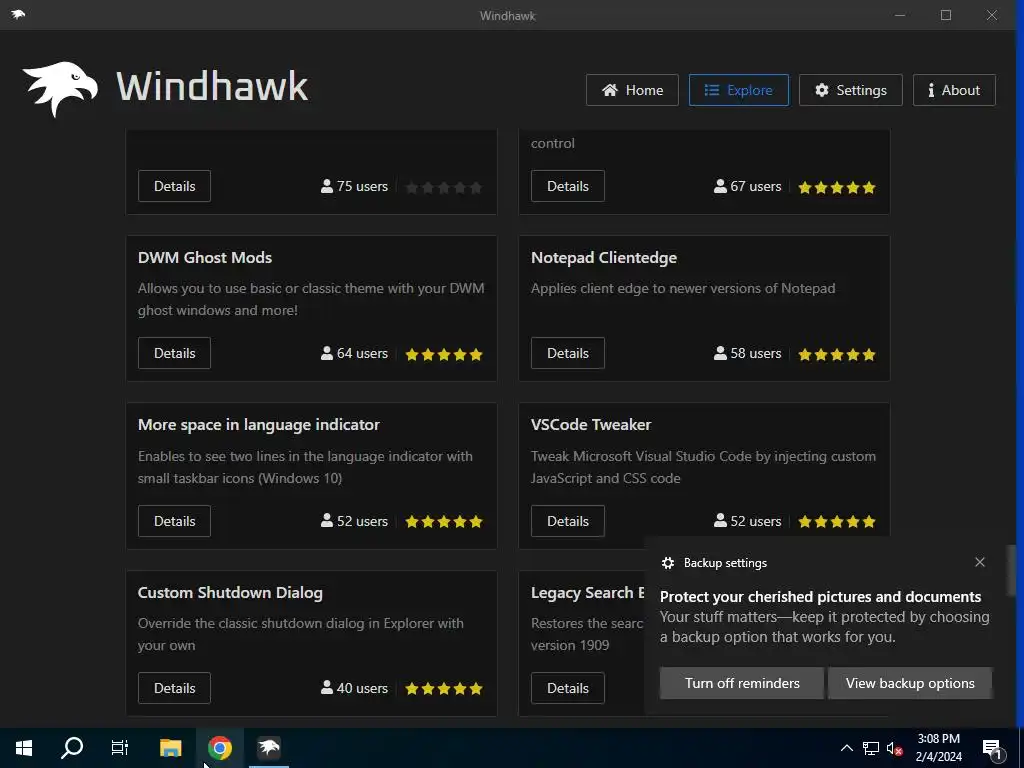Open Details for Notepad Clientedge
This screenshot has width=1024, height=768.
coord(568,353)
